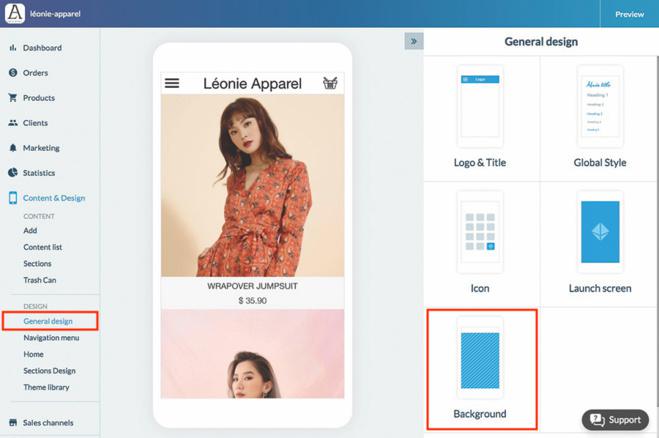This screenshot has width=659, height=438.
Task: Click the Clients people icon
Action: click(x=13, y=123)
